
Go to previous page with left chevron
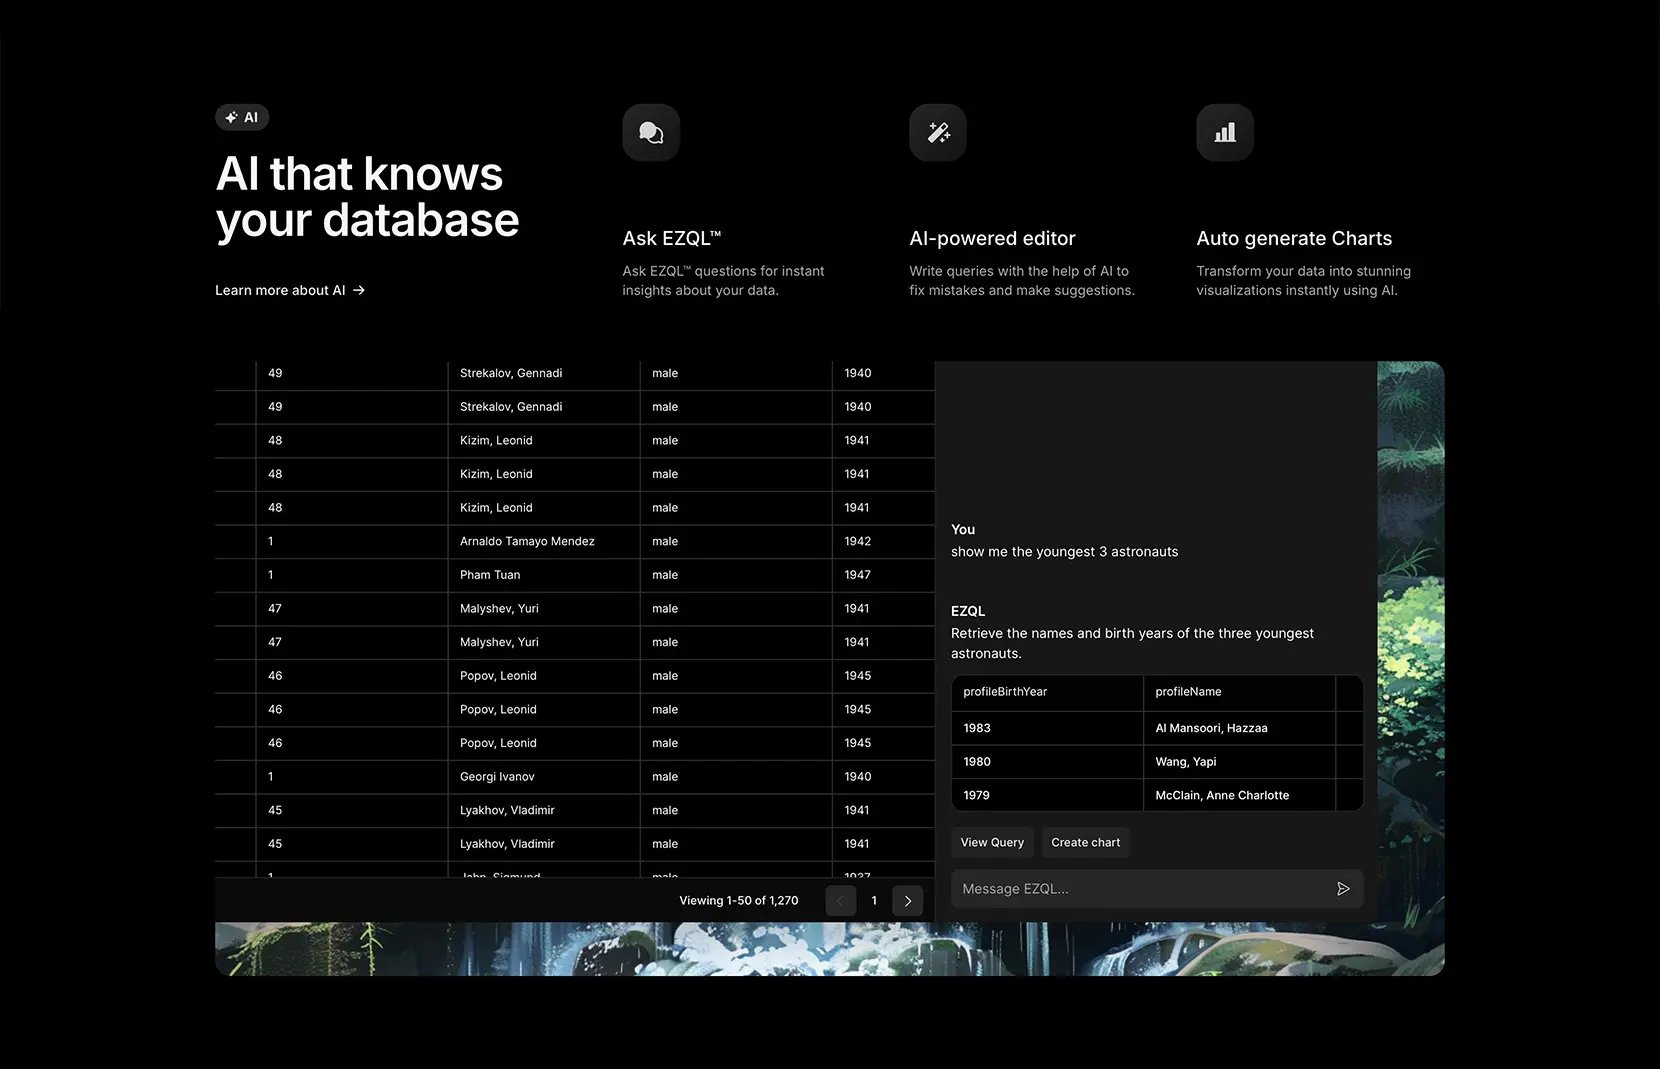click(x=841, y=901)
